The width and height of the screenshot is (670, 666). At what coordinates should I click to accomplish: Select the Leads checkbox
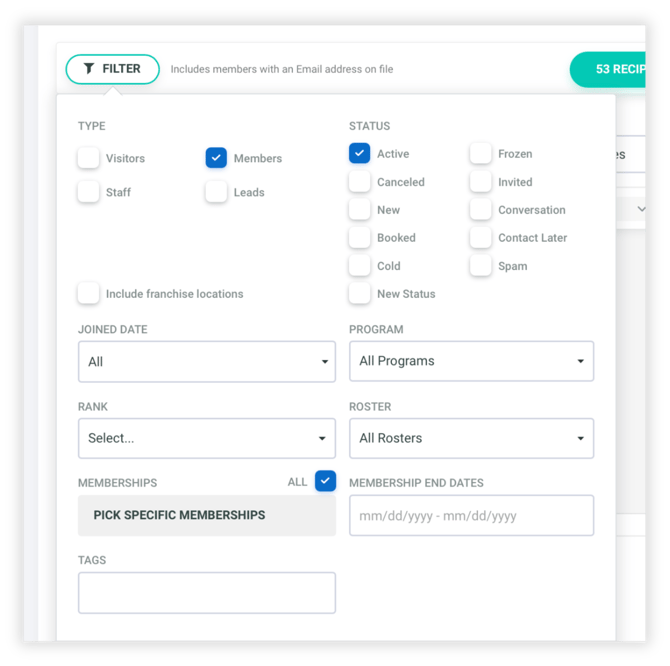tap(216, 192)
